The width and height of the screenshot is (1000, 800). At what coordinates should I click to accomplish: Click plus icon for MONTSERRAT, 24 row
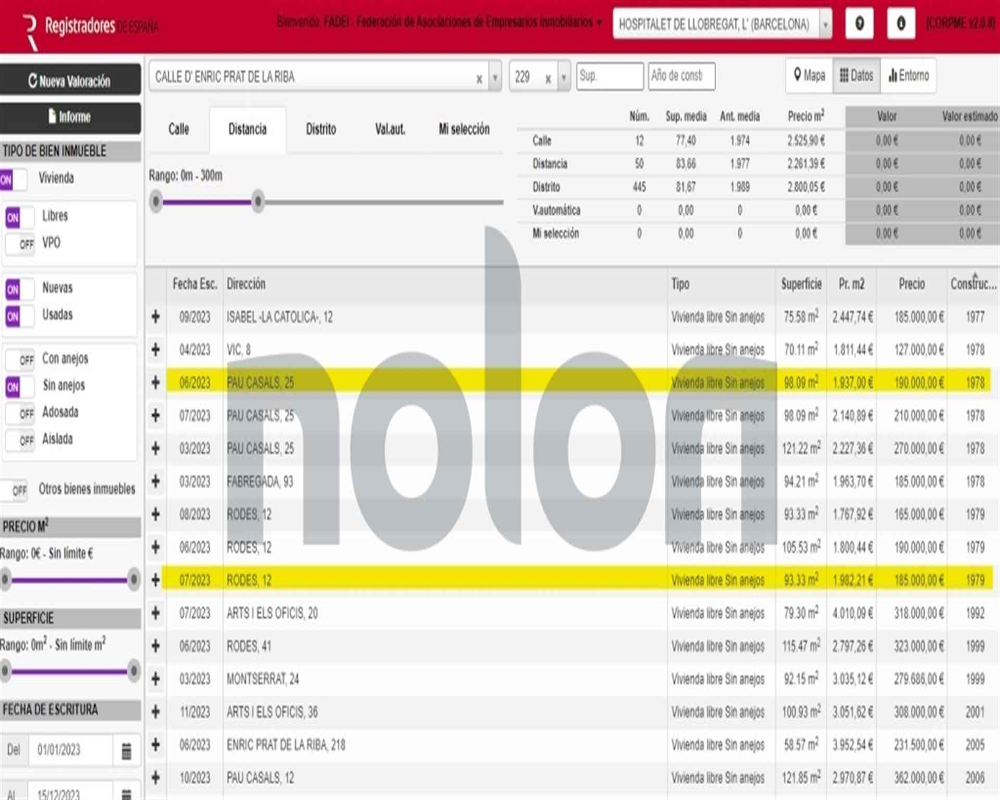(156, 679)
